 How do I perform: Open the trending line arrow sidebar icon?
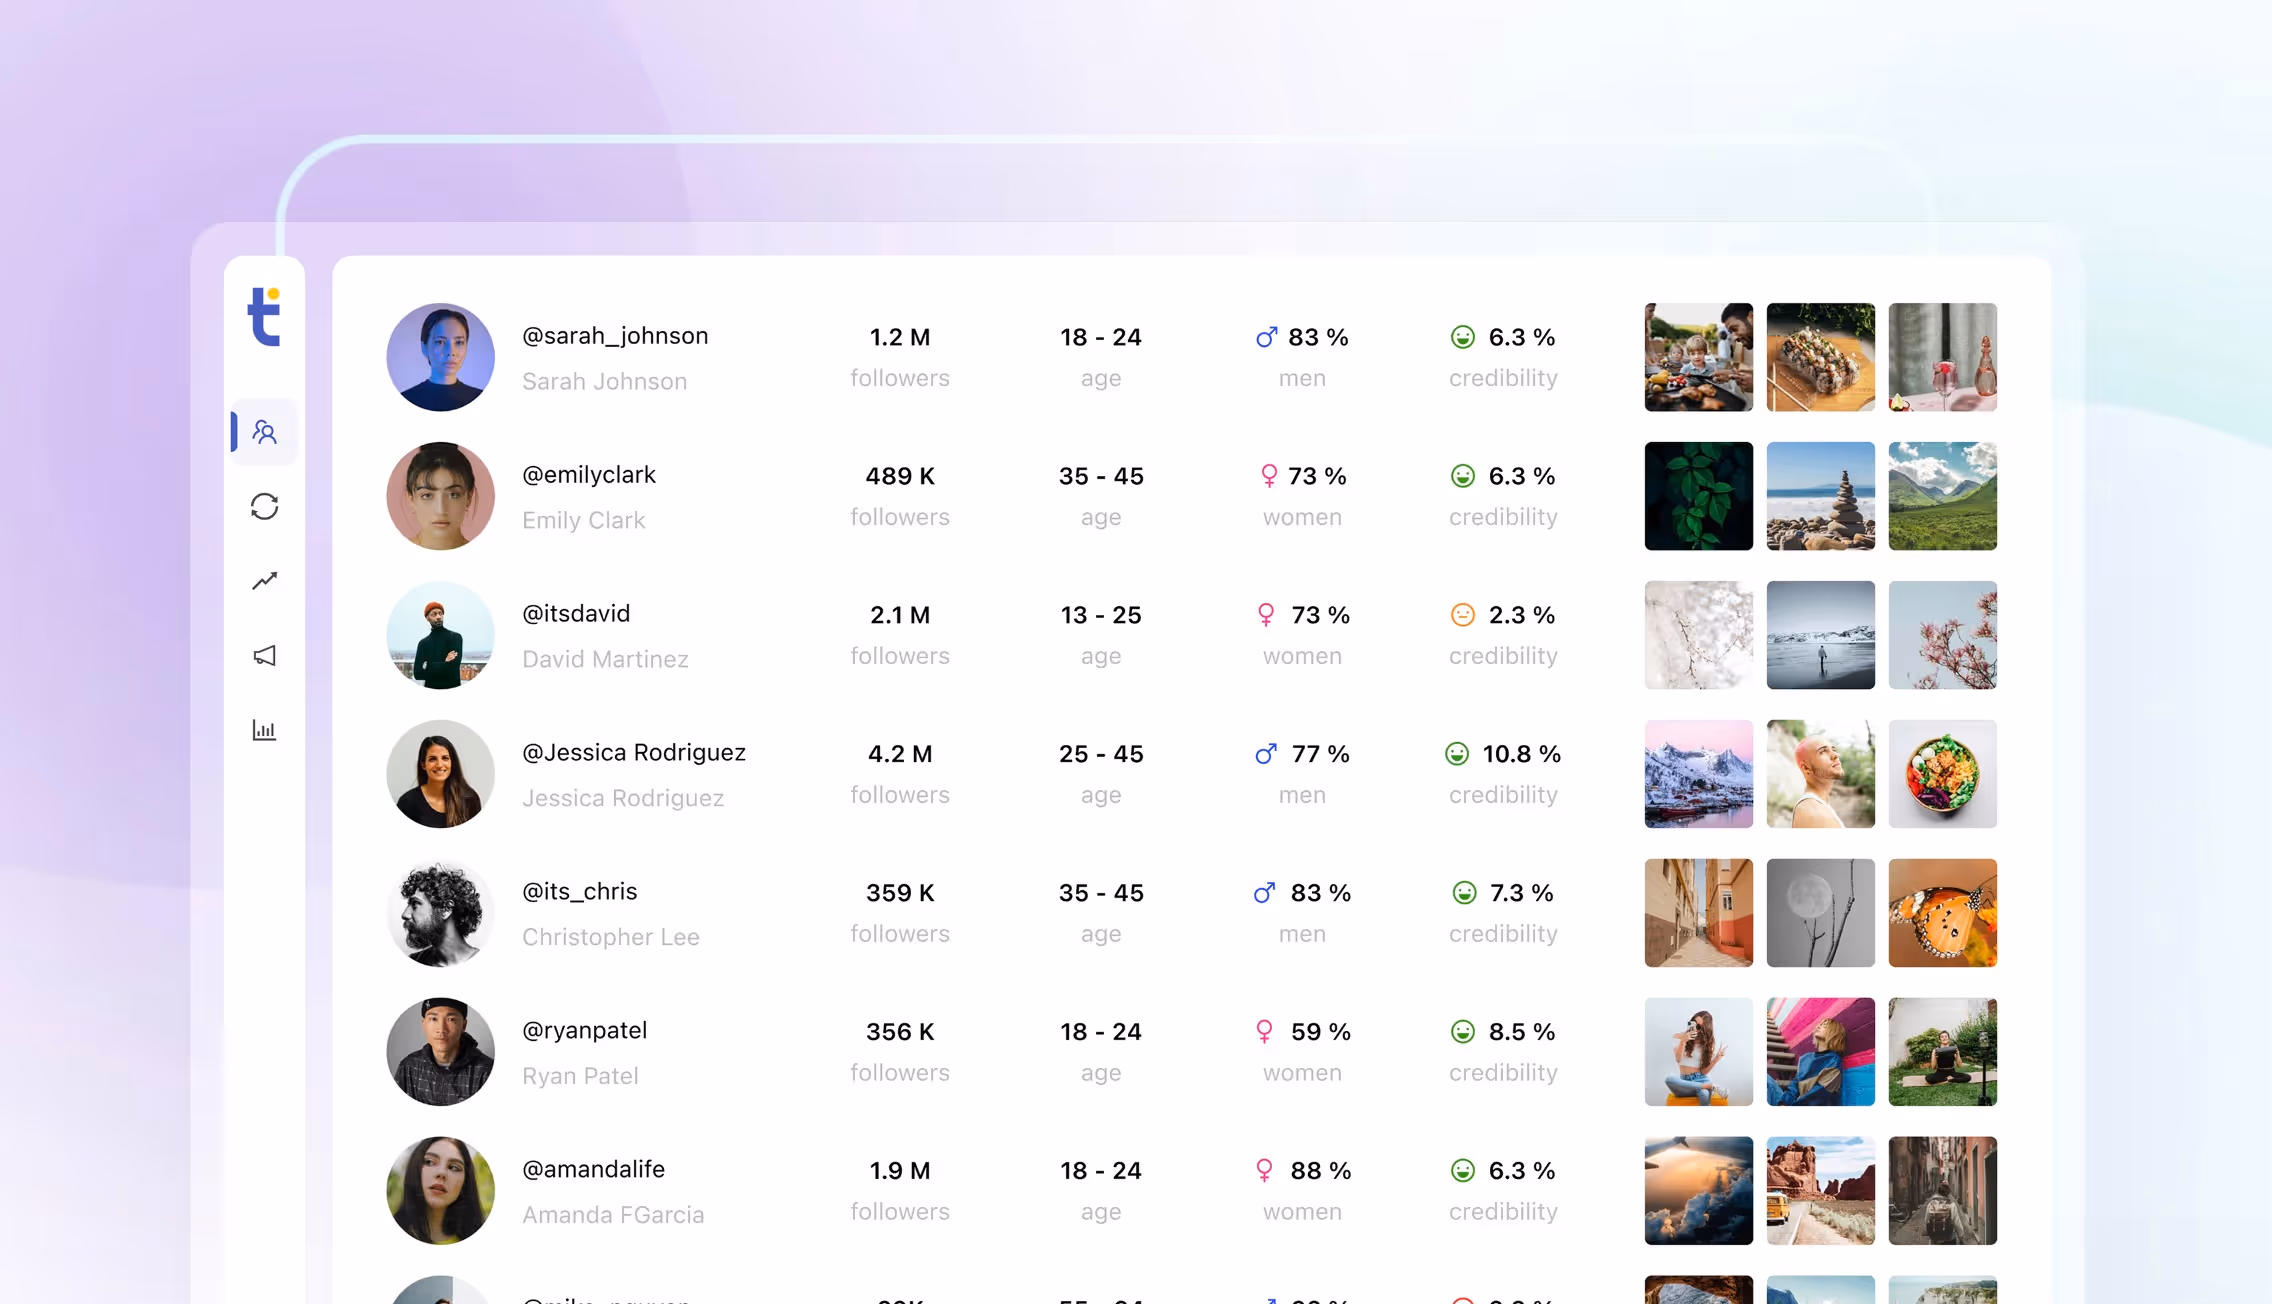click(264, 581)
